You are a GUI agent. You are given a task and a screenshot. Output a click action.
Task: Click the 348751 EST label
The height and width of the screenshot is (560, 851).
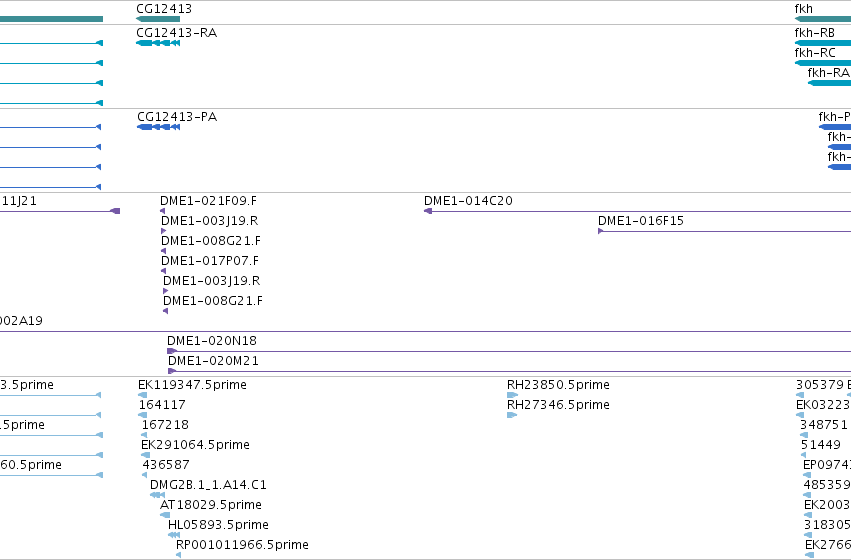tap(823, 425)
